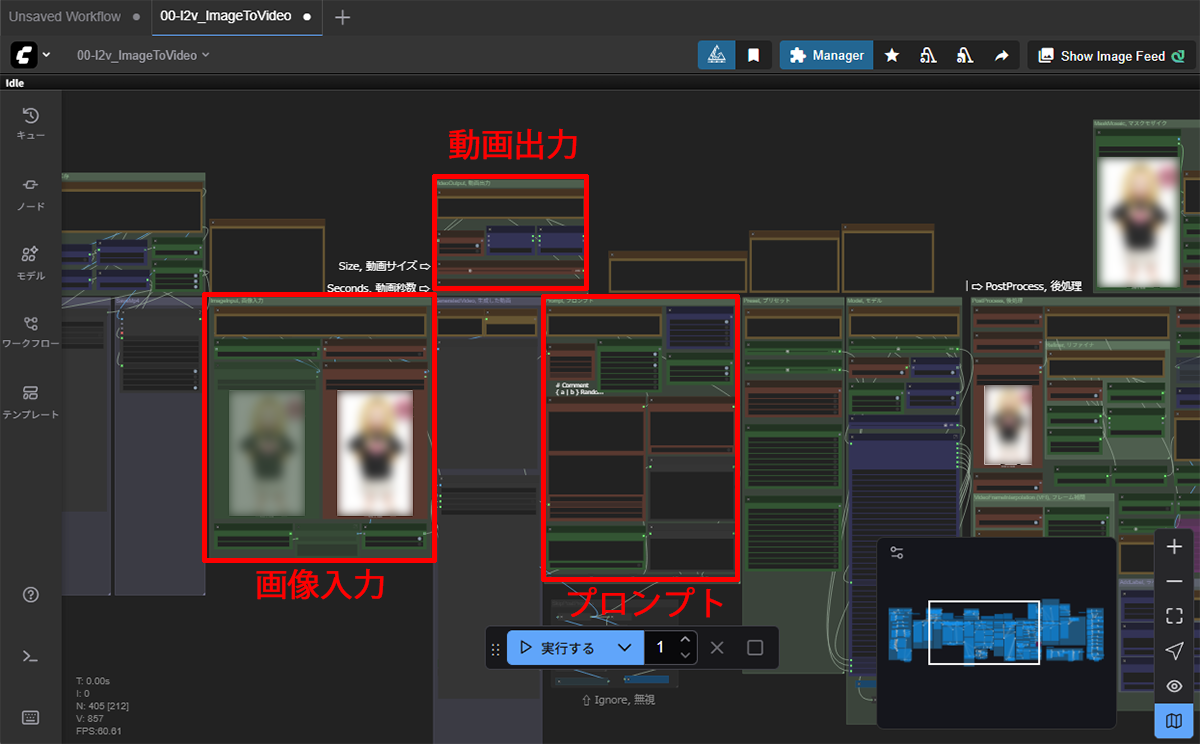Switch to the Unsaved Workflow tab

coord(65,17)
